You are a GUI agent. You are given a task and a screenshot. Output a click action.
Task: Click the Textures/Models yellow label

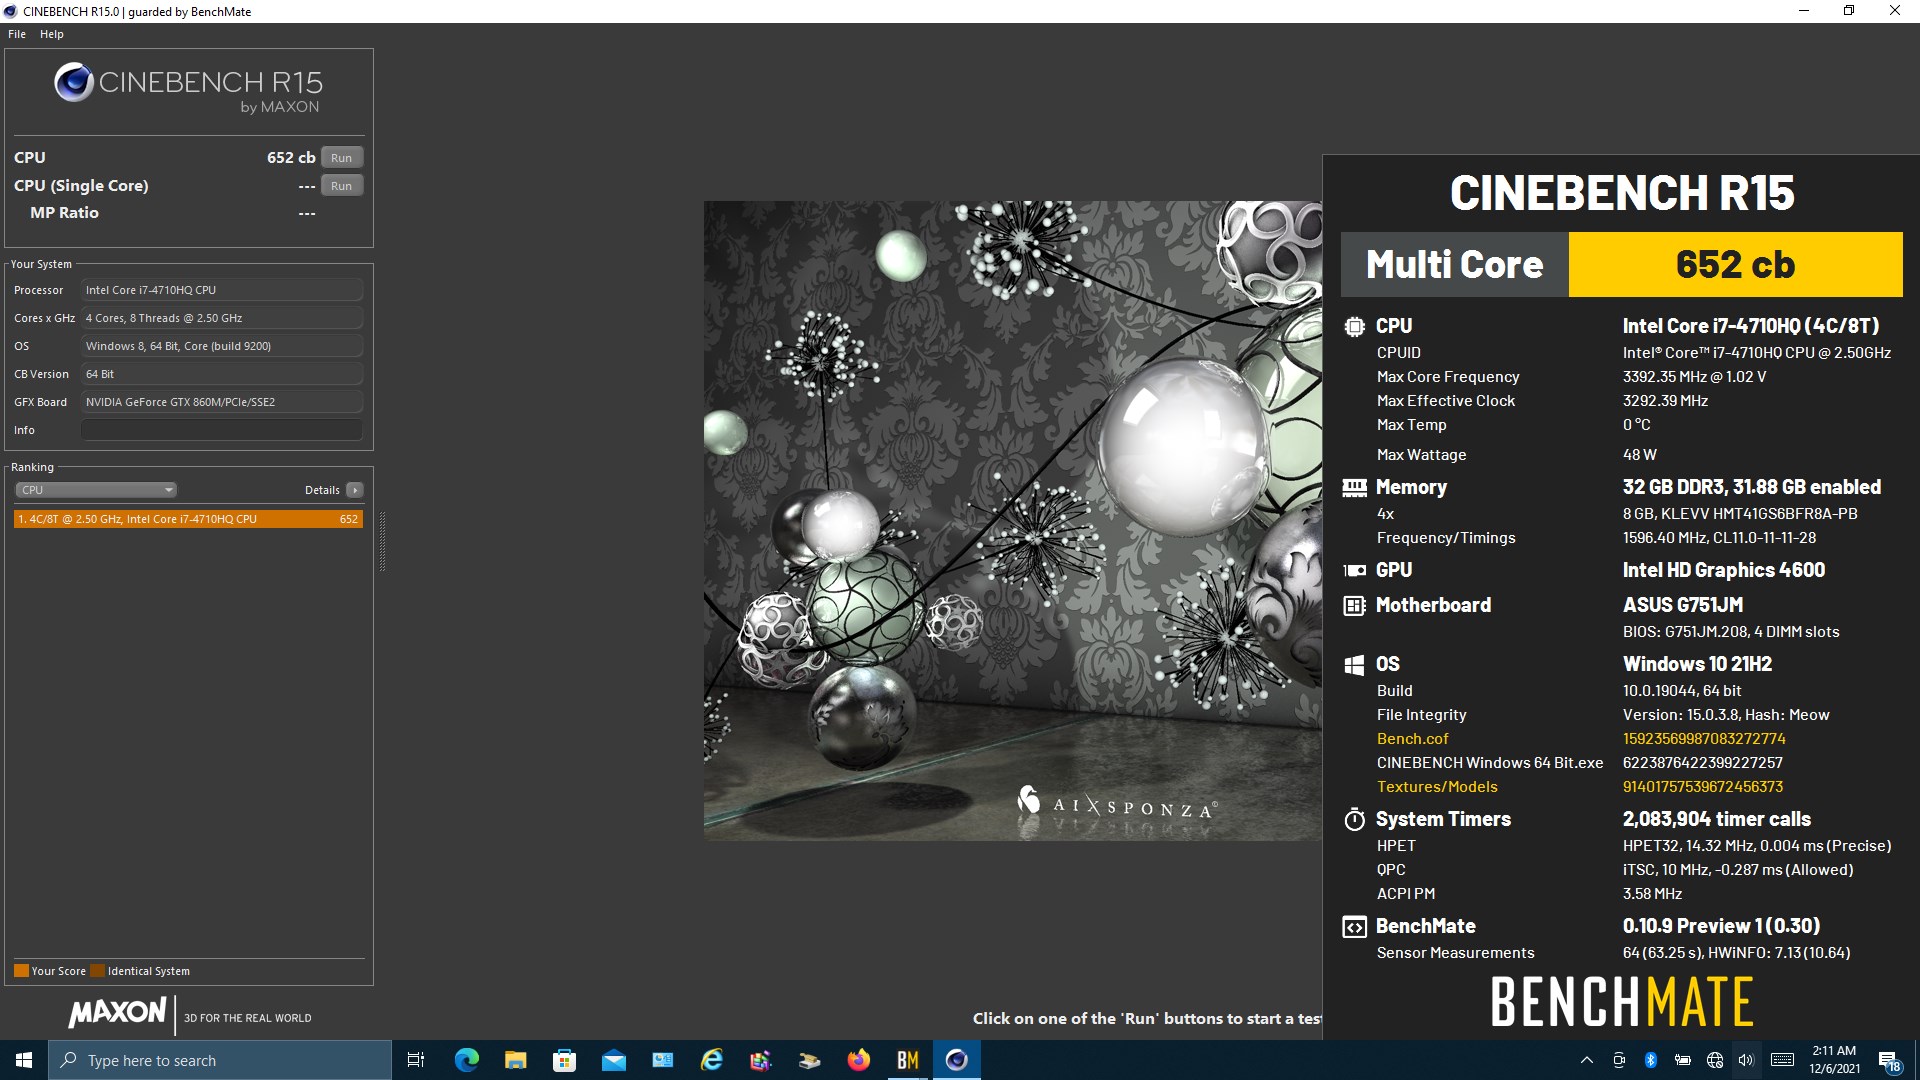(1437, 787)
